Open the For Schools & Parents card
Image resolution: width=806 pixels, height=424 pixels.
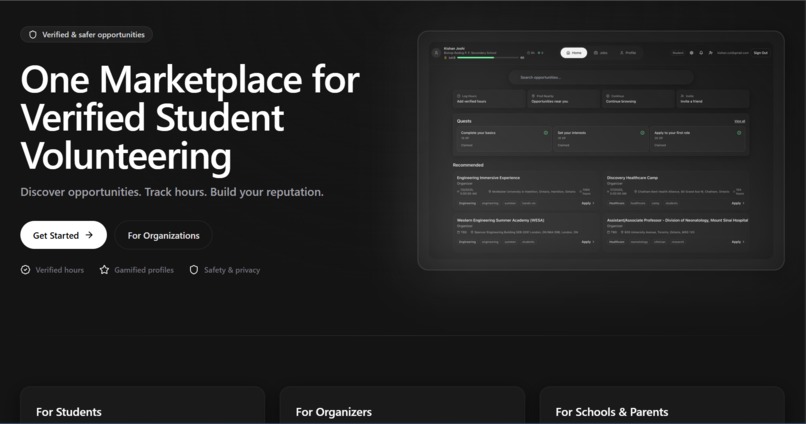(x=662, y=405)
